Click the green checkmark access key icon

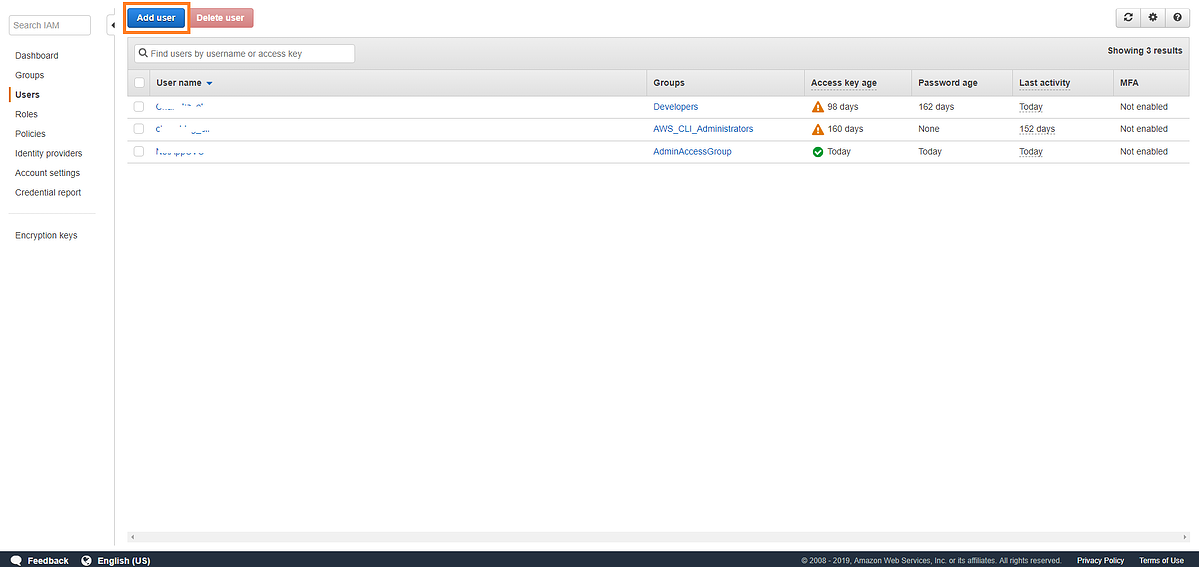tap(818, 152)
